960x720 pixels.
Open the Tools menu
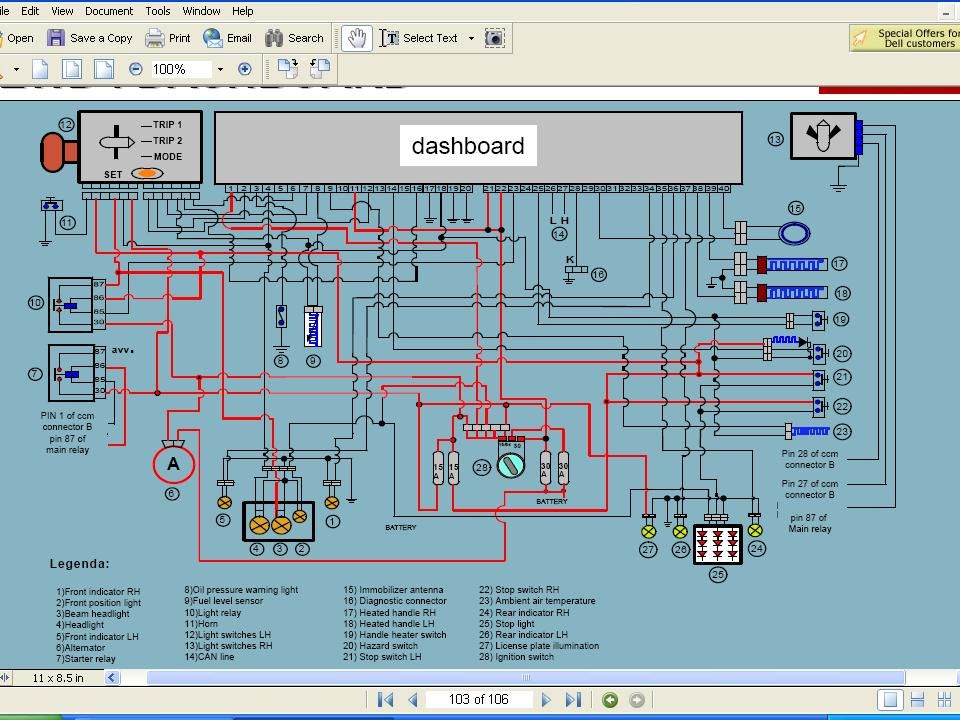[x=158, y=11]
